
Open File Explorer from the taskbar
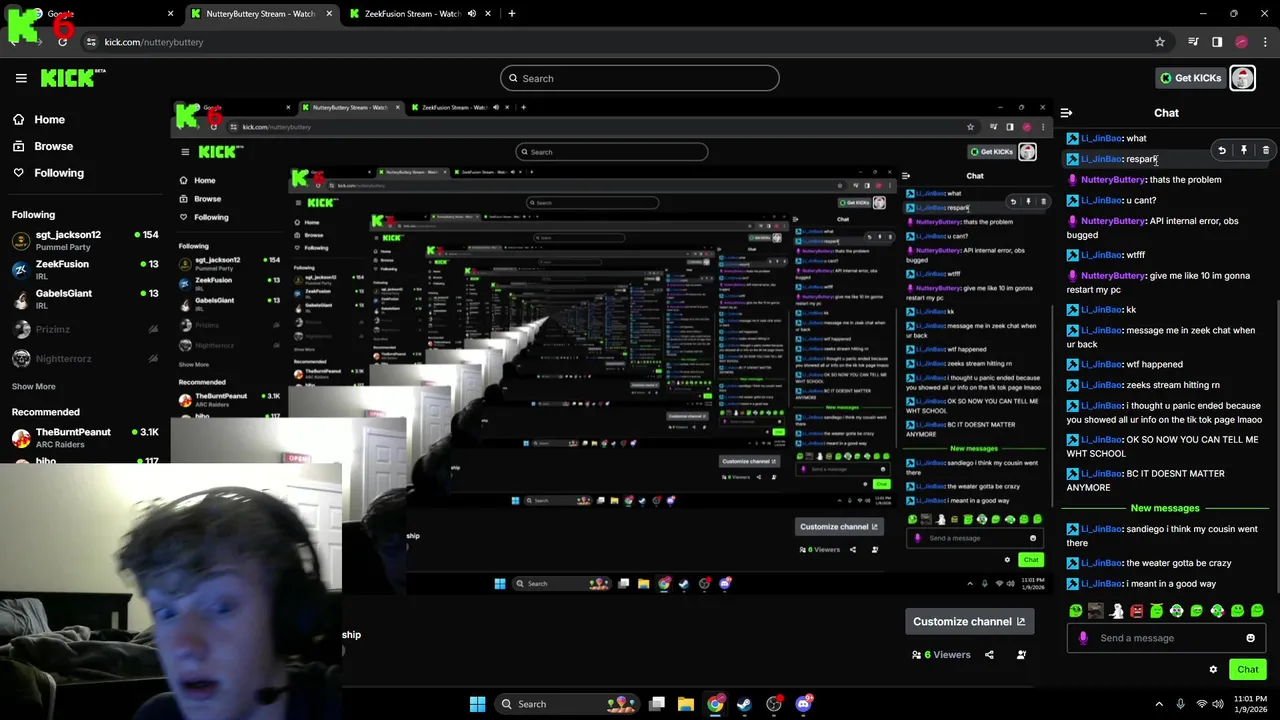click(686, 704)
